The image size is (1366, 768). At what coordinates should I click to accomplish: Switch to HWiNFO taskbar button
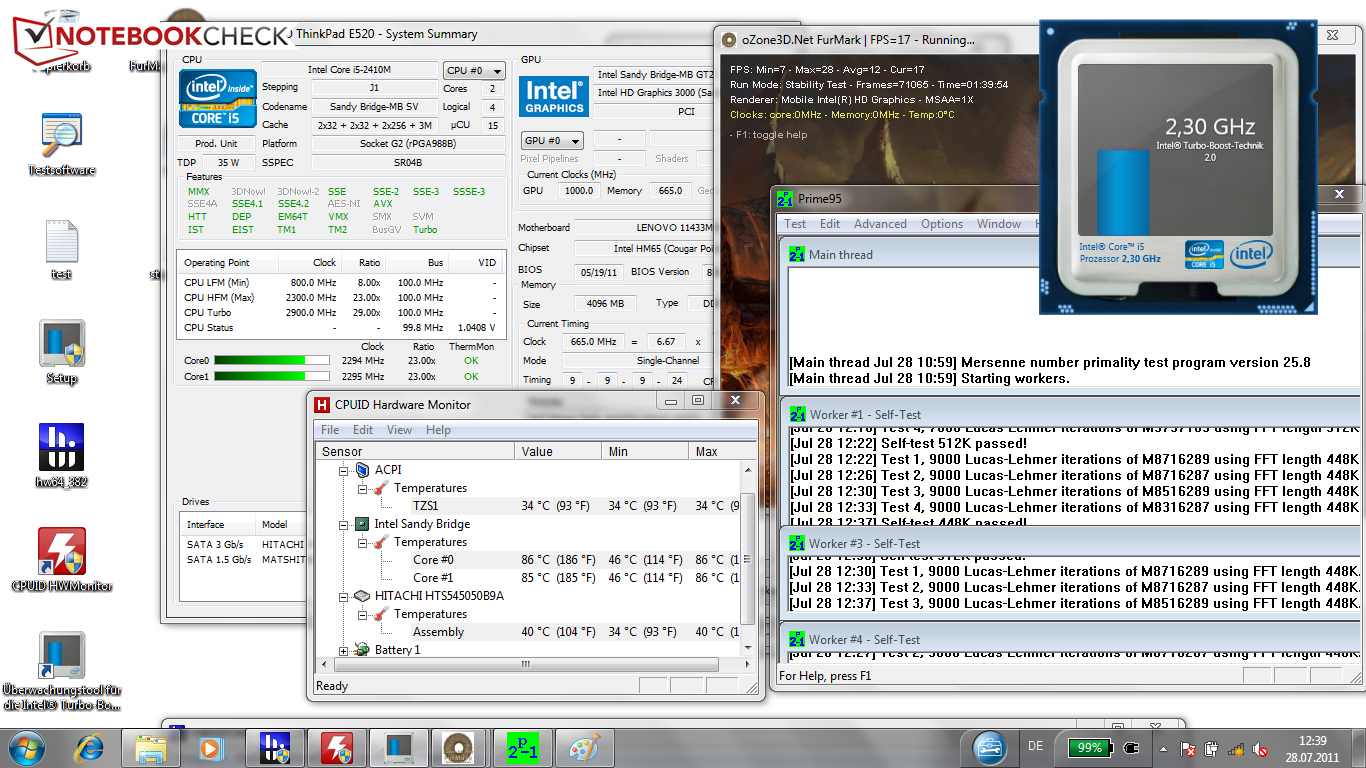tap(273, 747)
